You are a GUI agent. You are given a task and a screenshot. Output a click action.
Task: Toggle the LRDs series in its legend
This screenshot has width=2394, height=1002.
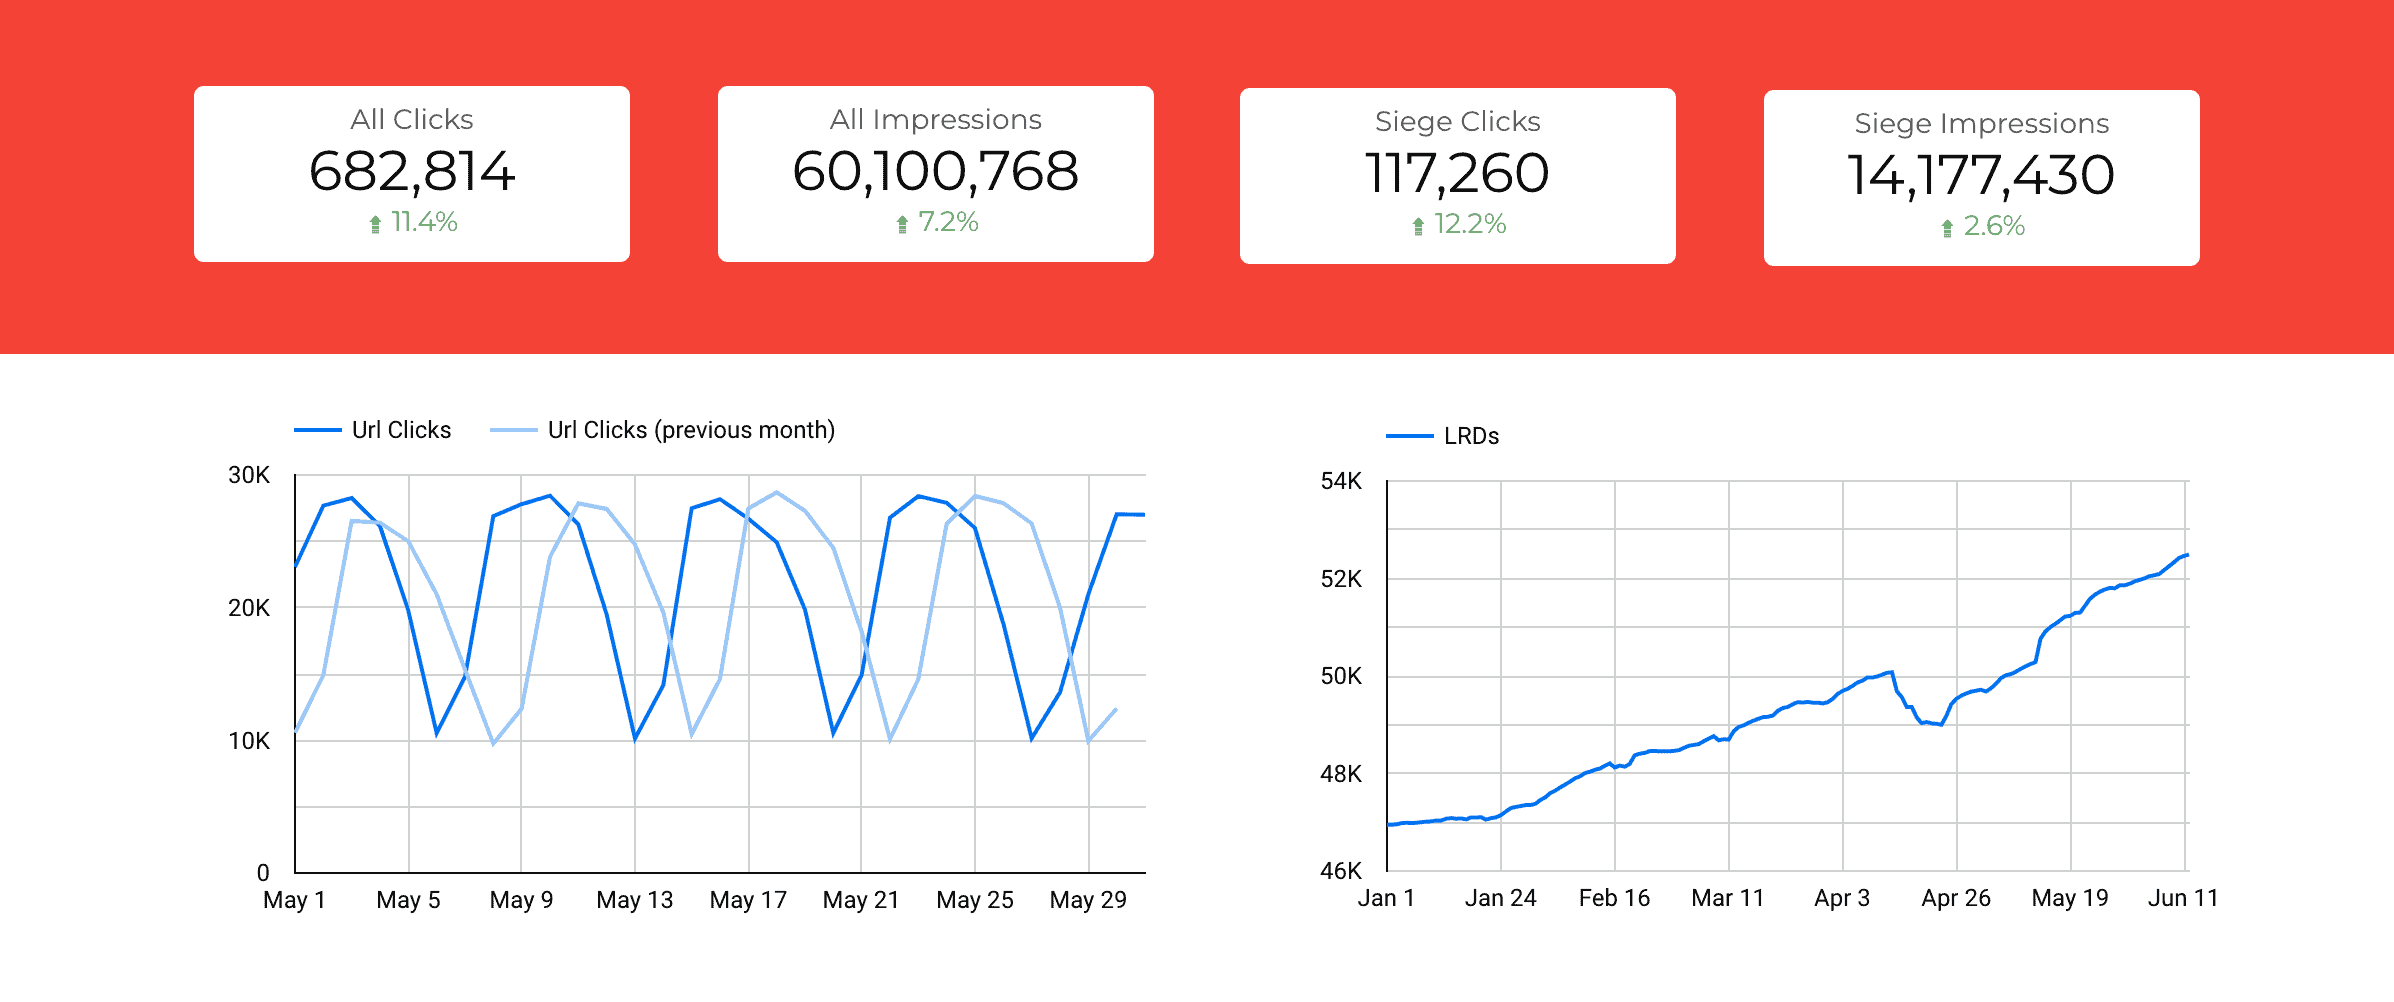coord(1470,435)
